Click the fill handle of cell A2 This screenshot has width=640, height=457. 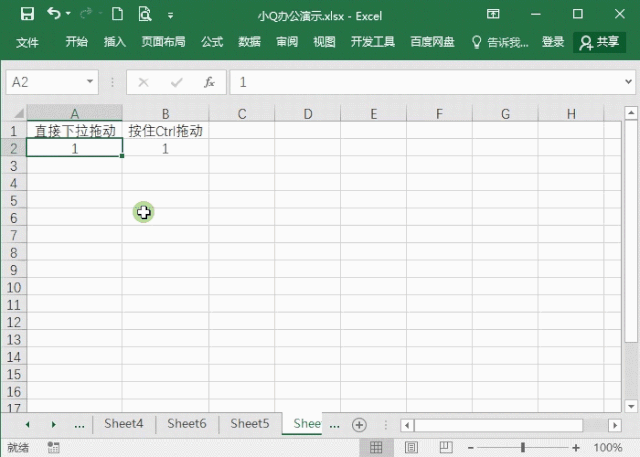122,156
